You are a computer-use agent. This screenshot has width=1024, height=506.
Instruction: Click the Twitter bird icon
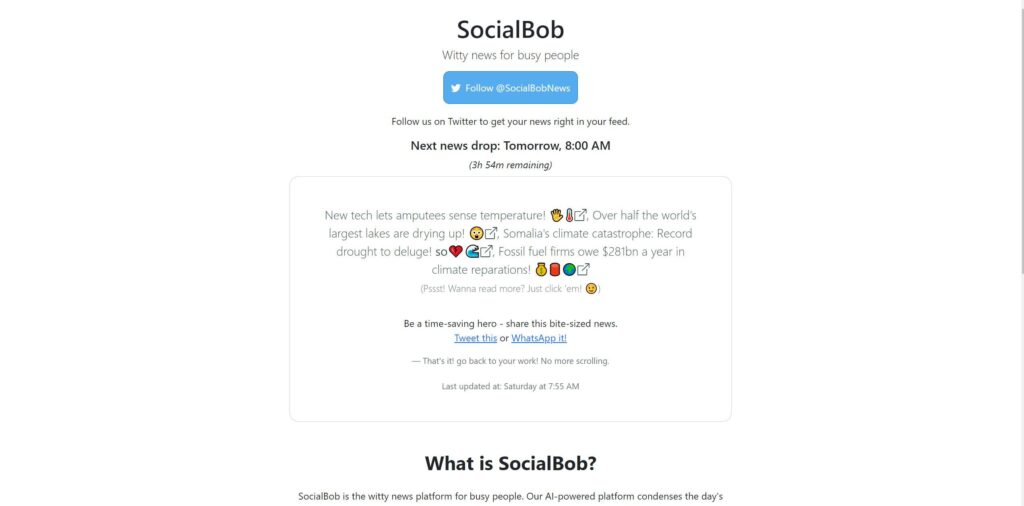[456, 88]
